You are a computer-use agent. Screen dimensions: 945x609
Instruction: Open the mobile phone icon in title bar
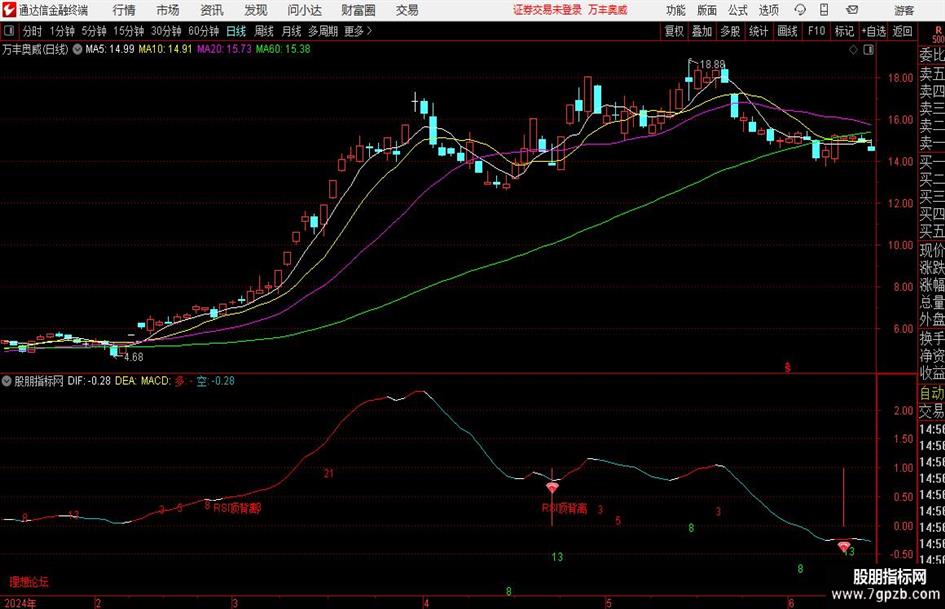tap(824, 10)
